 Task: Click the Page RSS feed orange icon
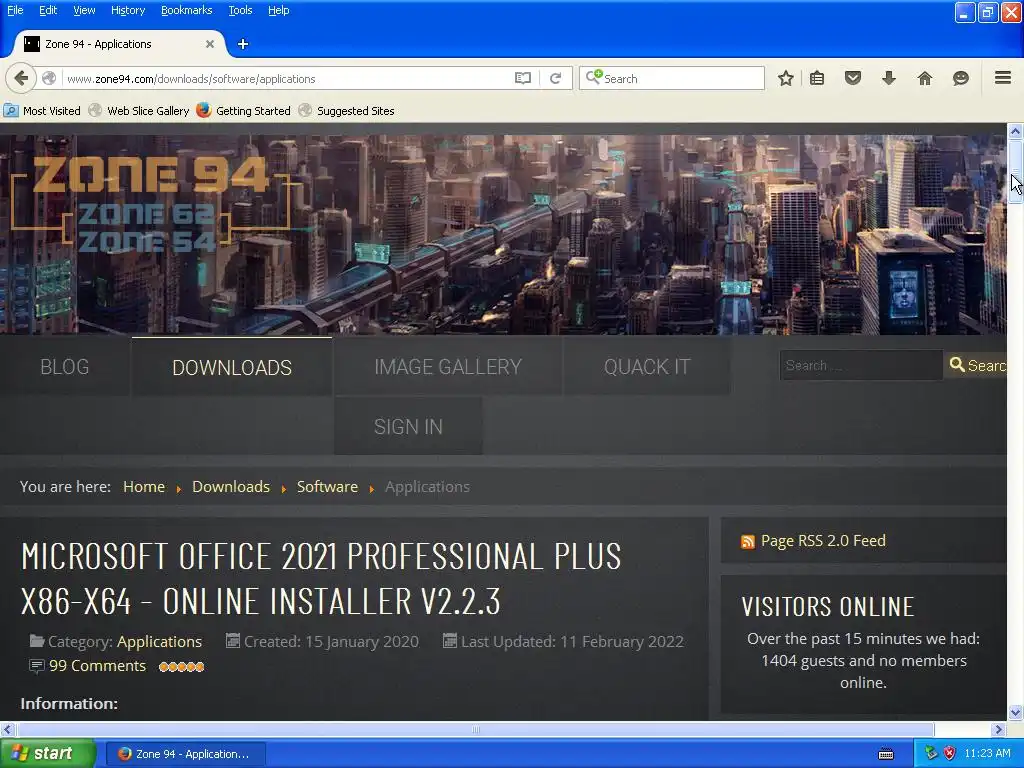point(748,541)
